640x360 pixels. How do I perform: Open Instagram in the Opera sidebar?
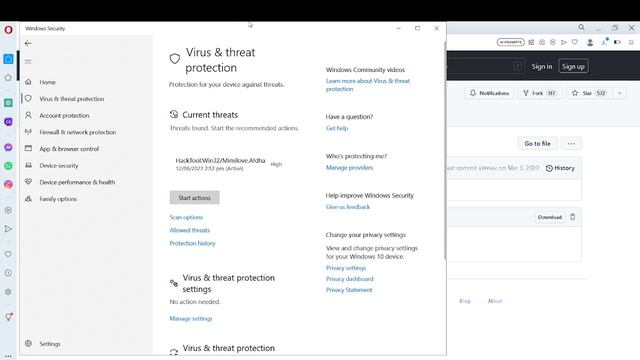(8, 184)
